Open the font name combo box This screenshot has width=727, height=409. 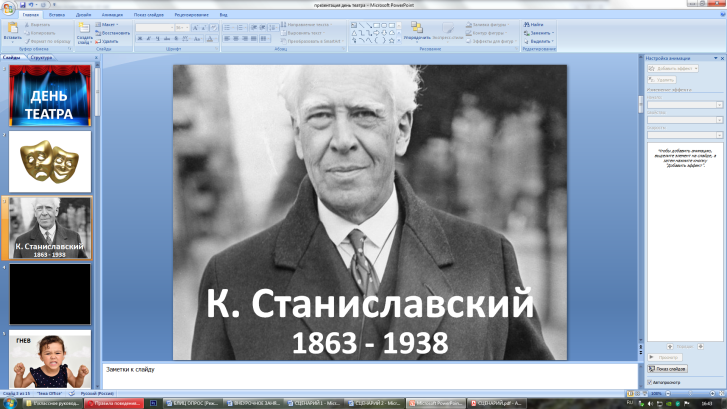pos(155,25)
